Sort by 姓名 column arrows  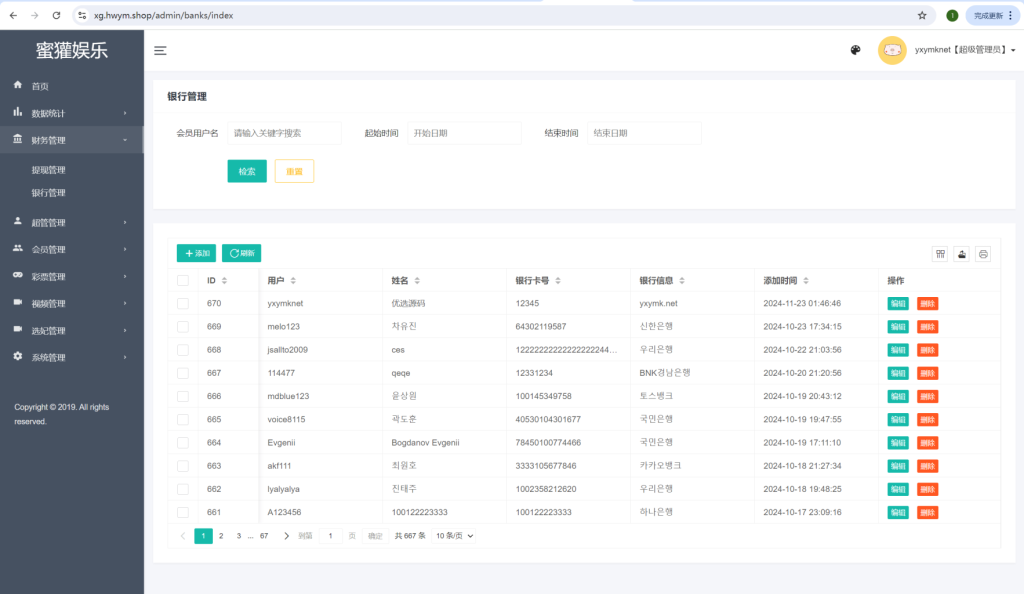pos(417,281)
